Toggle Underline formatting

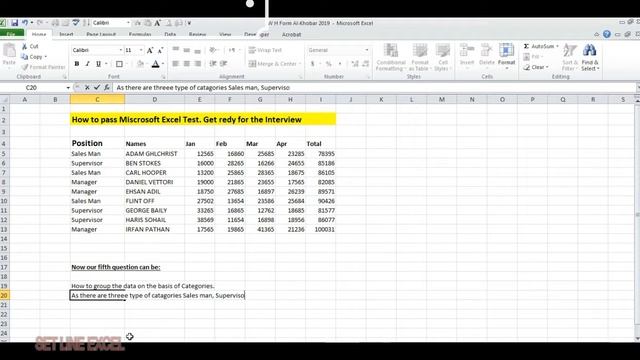(98, 64)
